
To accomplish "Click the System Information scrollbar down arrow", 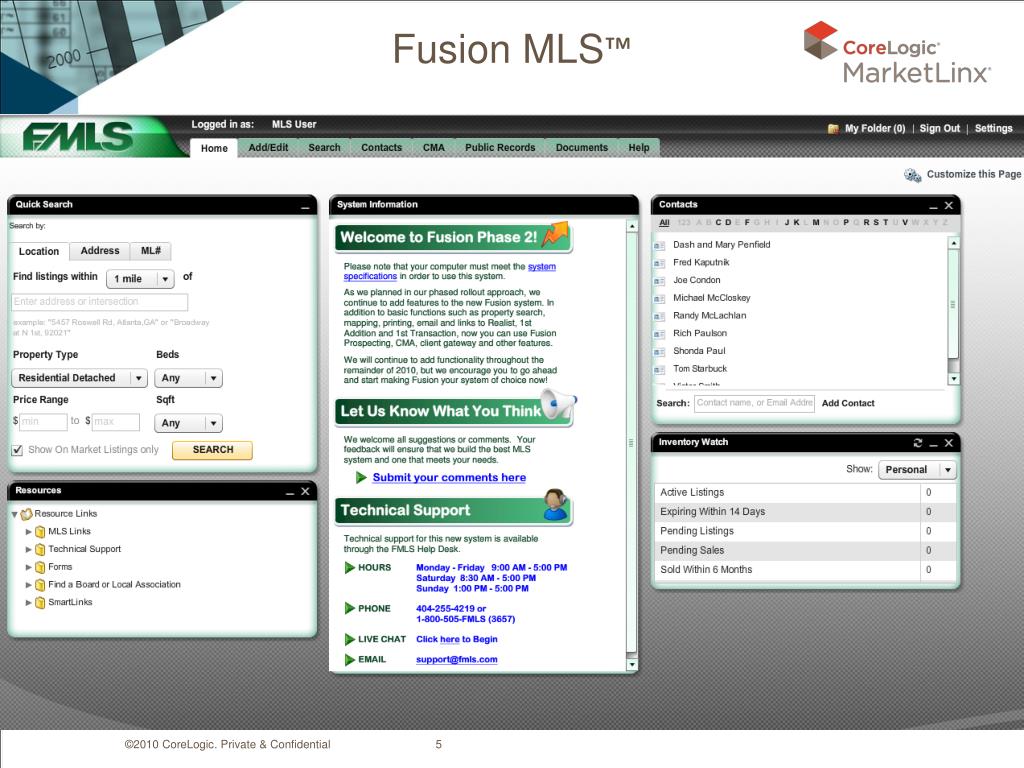I will (x=632, y=665).
